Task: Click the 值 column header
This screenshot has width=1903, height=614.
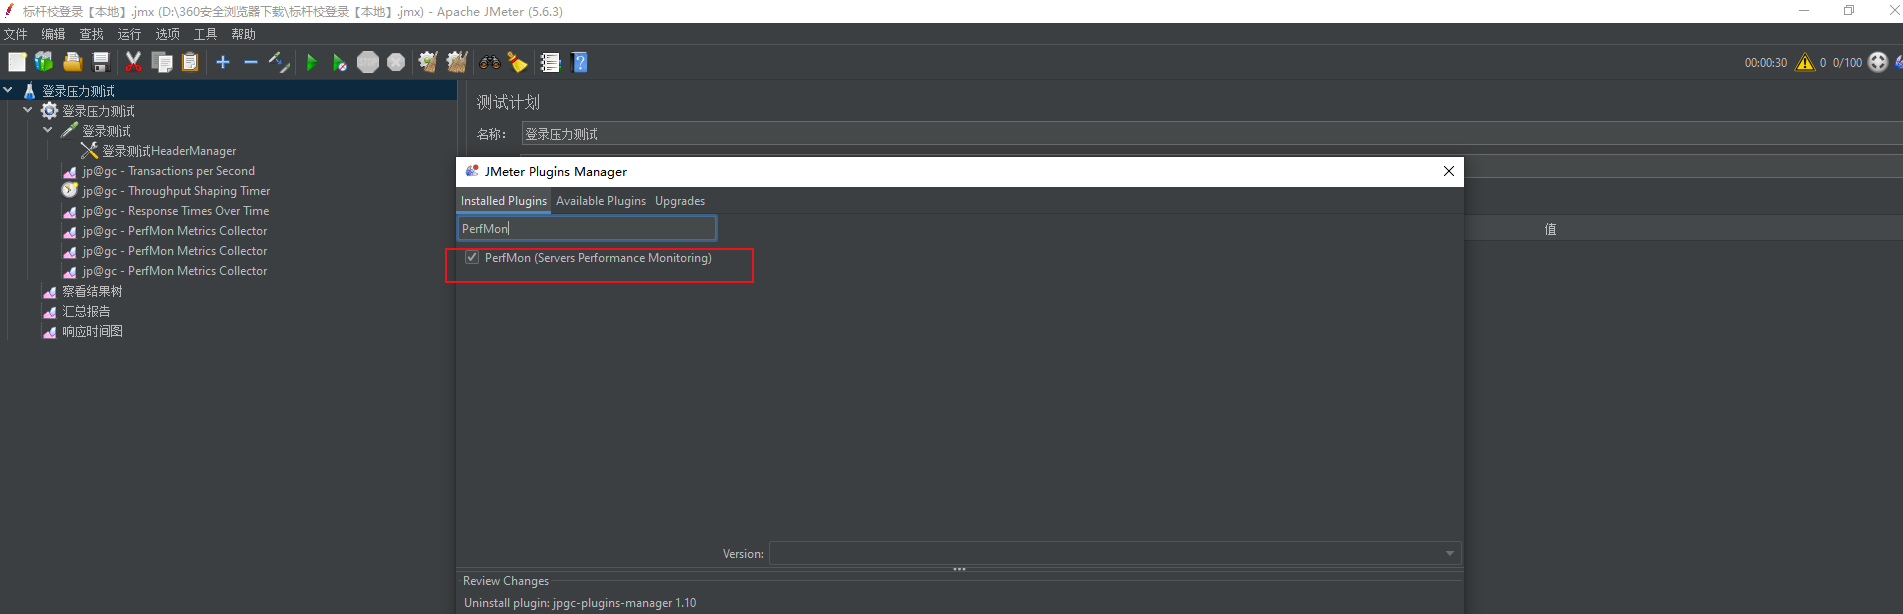Action: tap(1550, 229)
